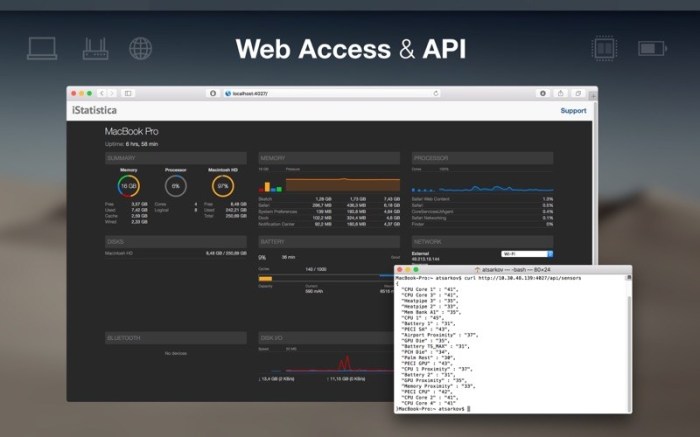The width and height of the screenshot is (700, 437).
Task: Click the battery icon in the banner
Action: 653,48
